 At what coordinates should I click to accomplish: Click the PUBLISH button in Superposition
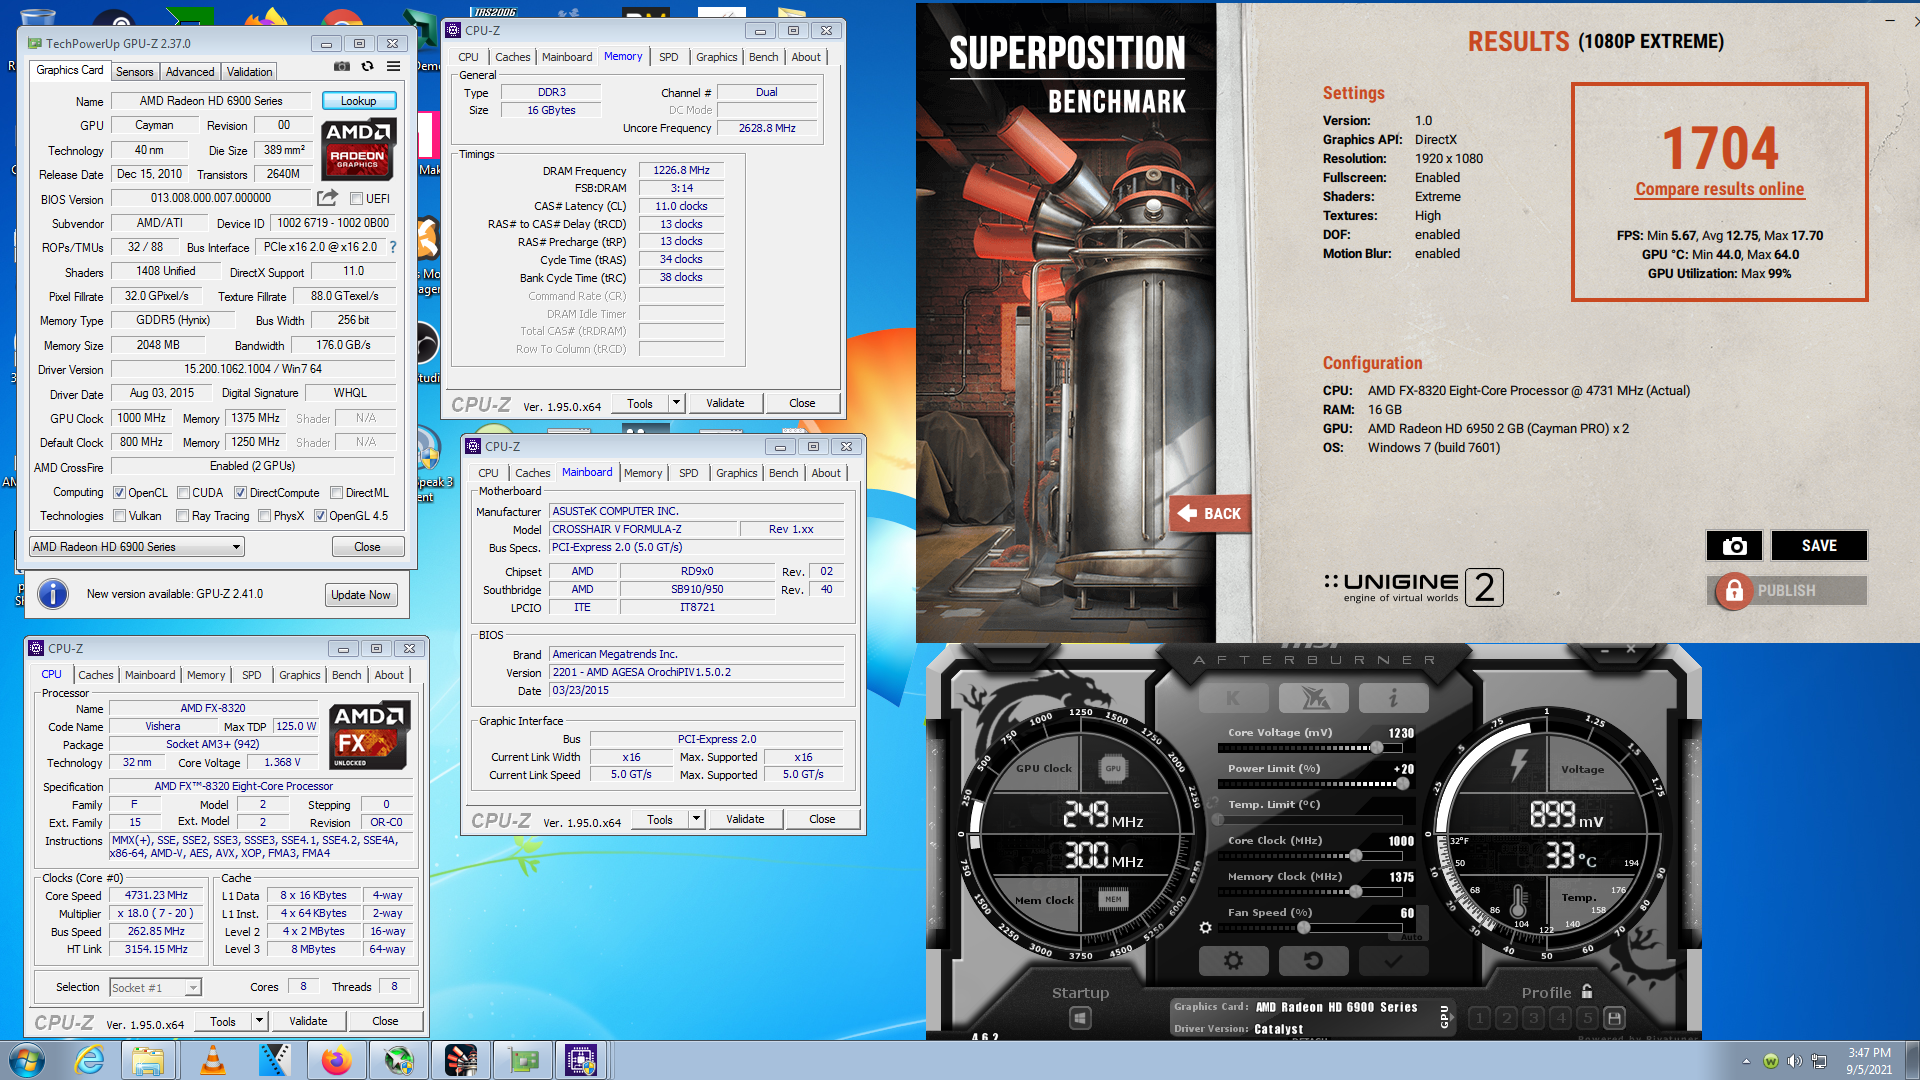pos(1787,591)
